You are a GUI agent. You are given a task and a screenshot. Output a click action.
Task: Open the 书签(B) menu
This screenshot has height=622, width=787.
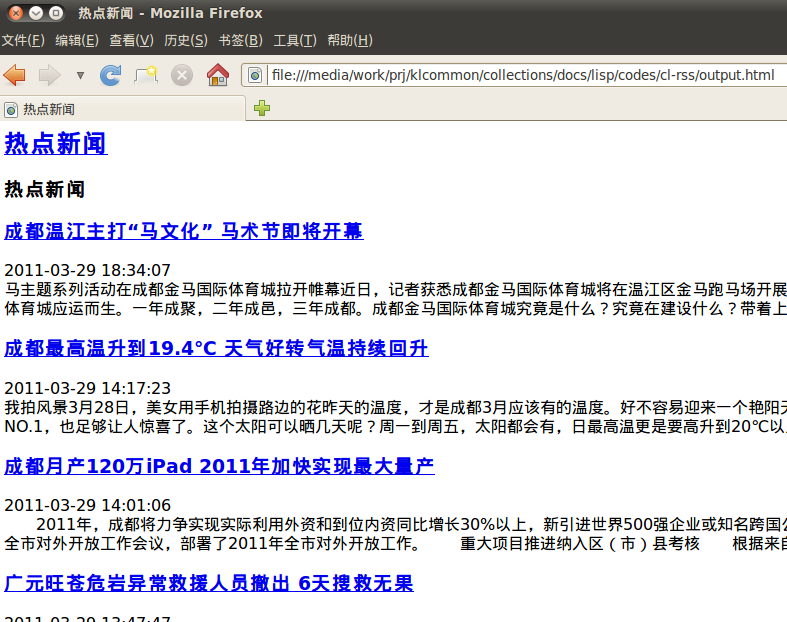(240, 40)
